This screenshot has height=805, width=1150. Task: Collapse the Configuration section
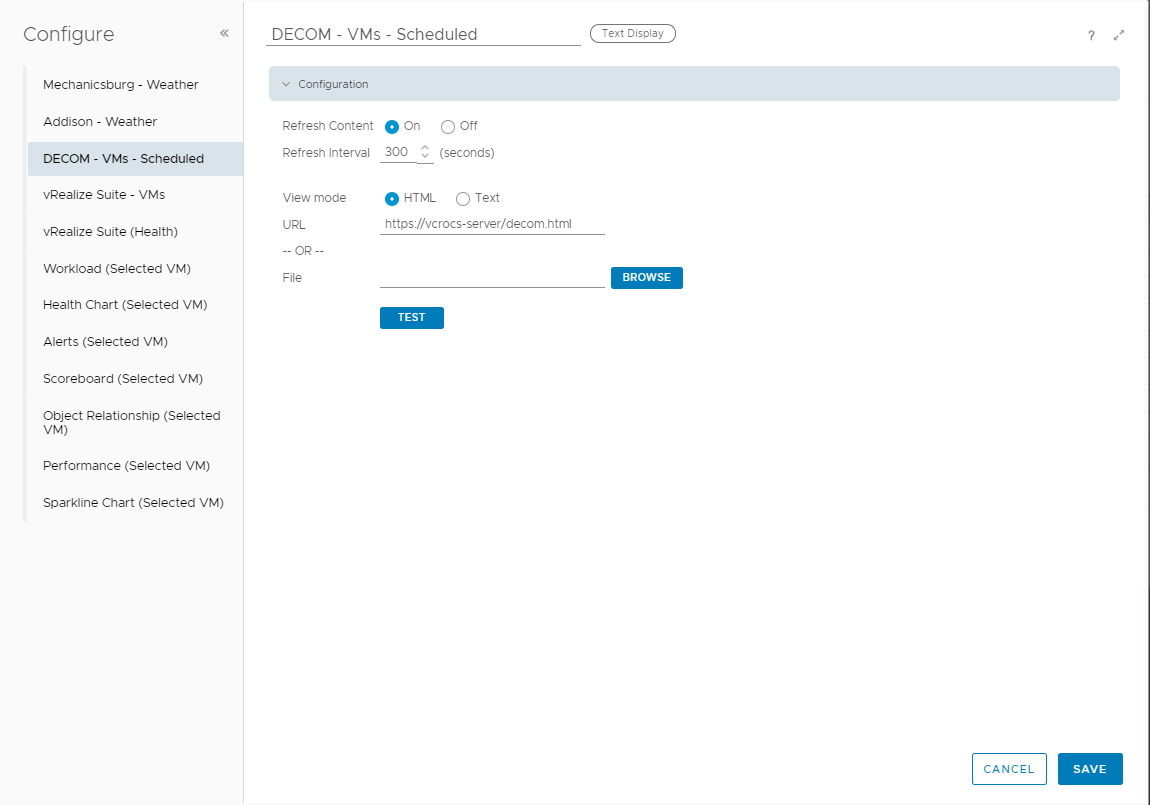pyautogui.click(x=286, y=85)
